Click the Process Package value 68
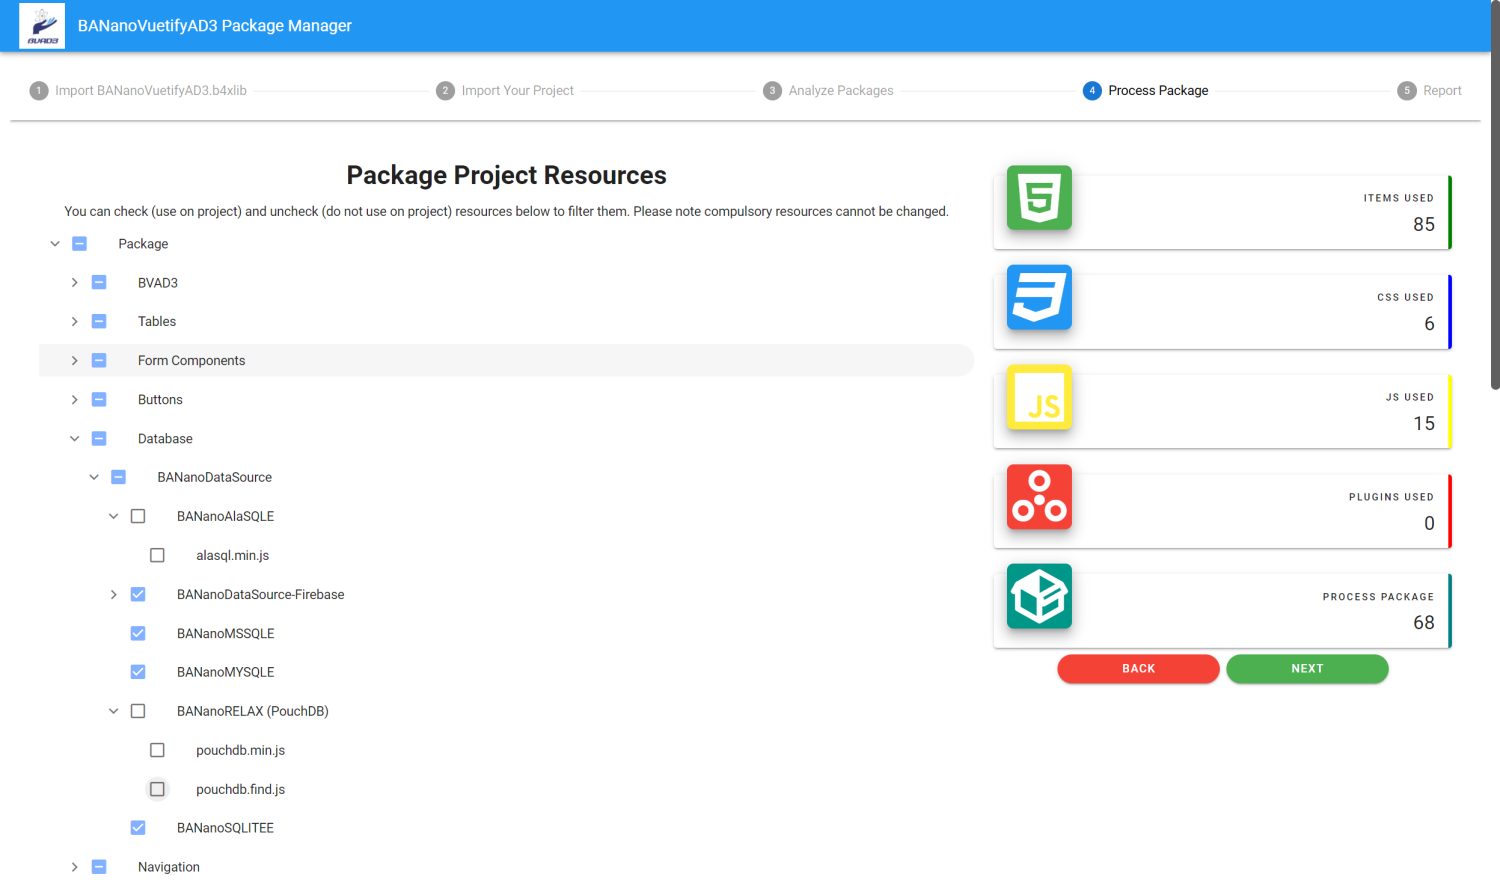This screenshot has width=1500, height=892. point(1424,623)
